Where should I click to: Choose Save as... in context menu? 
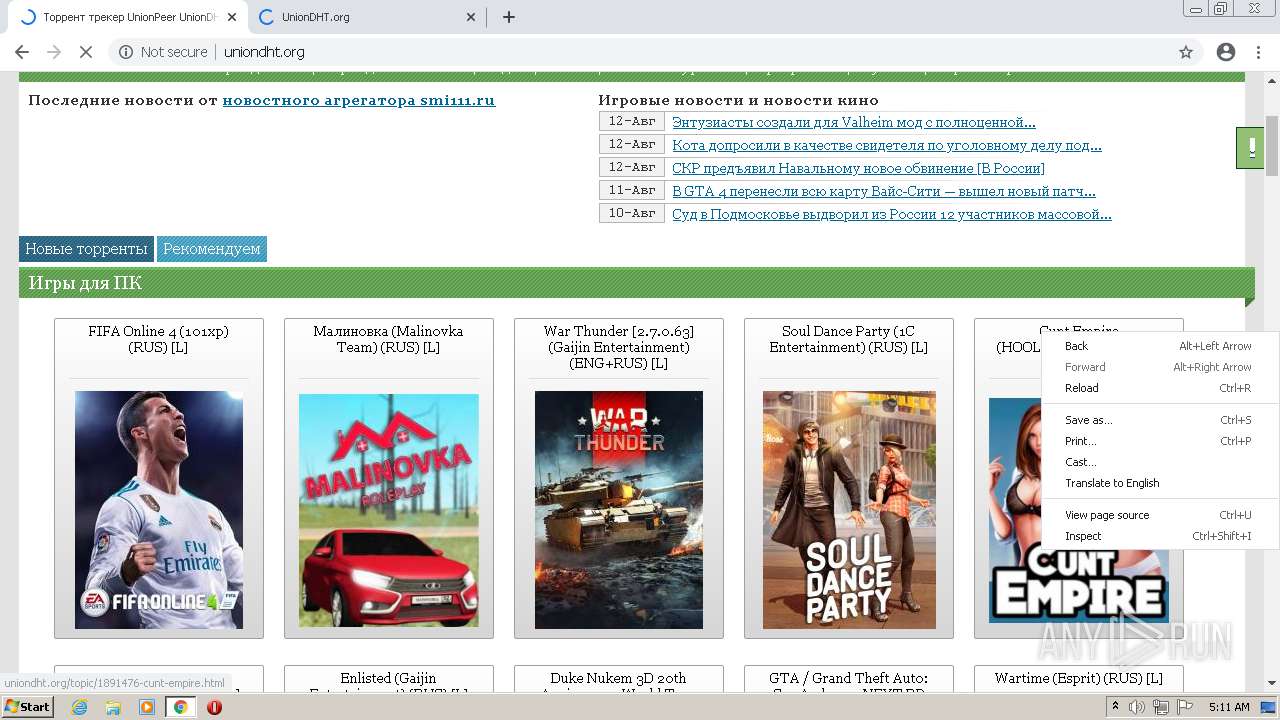(x=1159, y=420)
